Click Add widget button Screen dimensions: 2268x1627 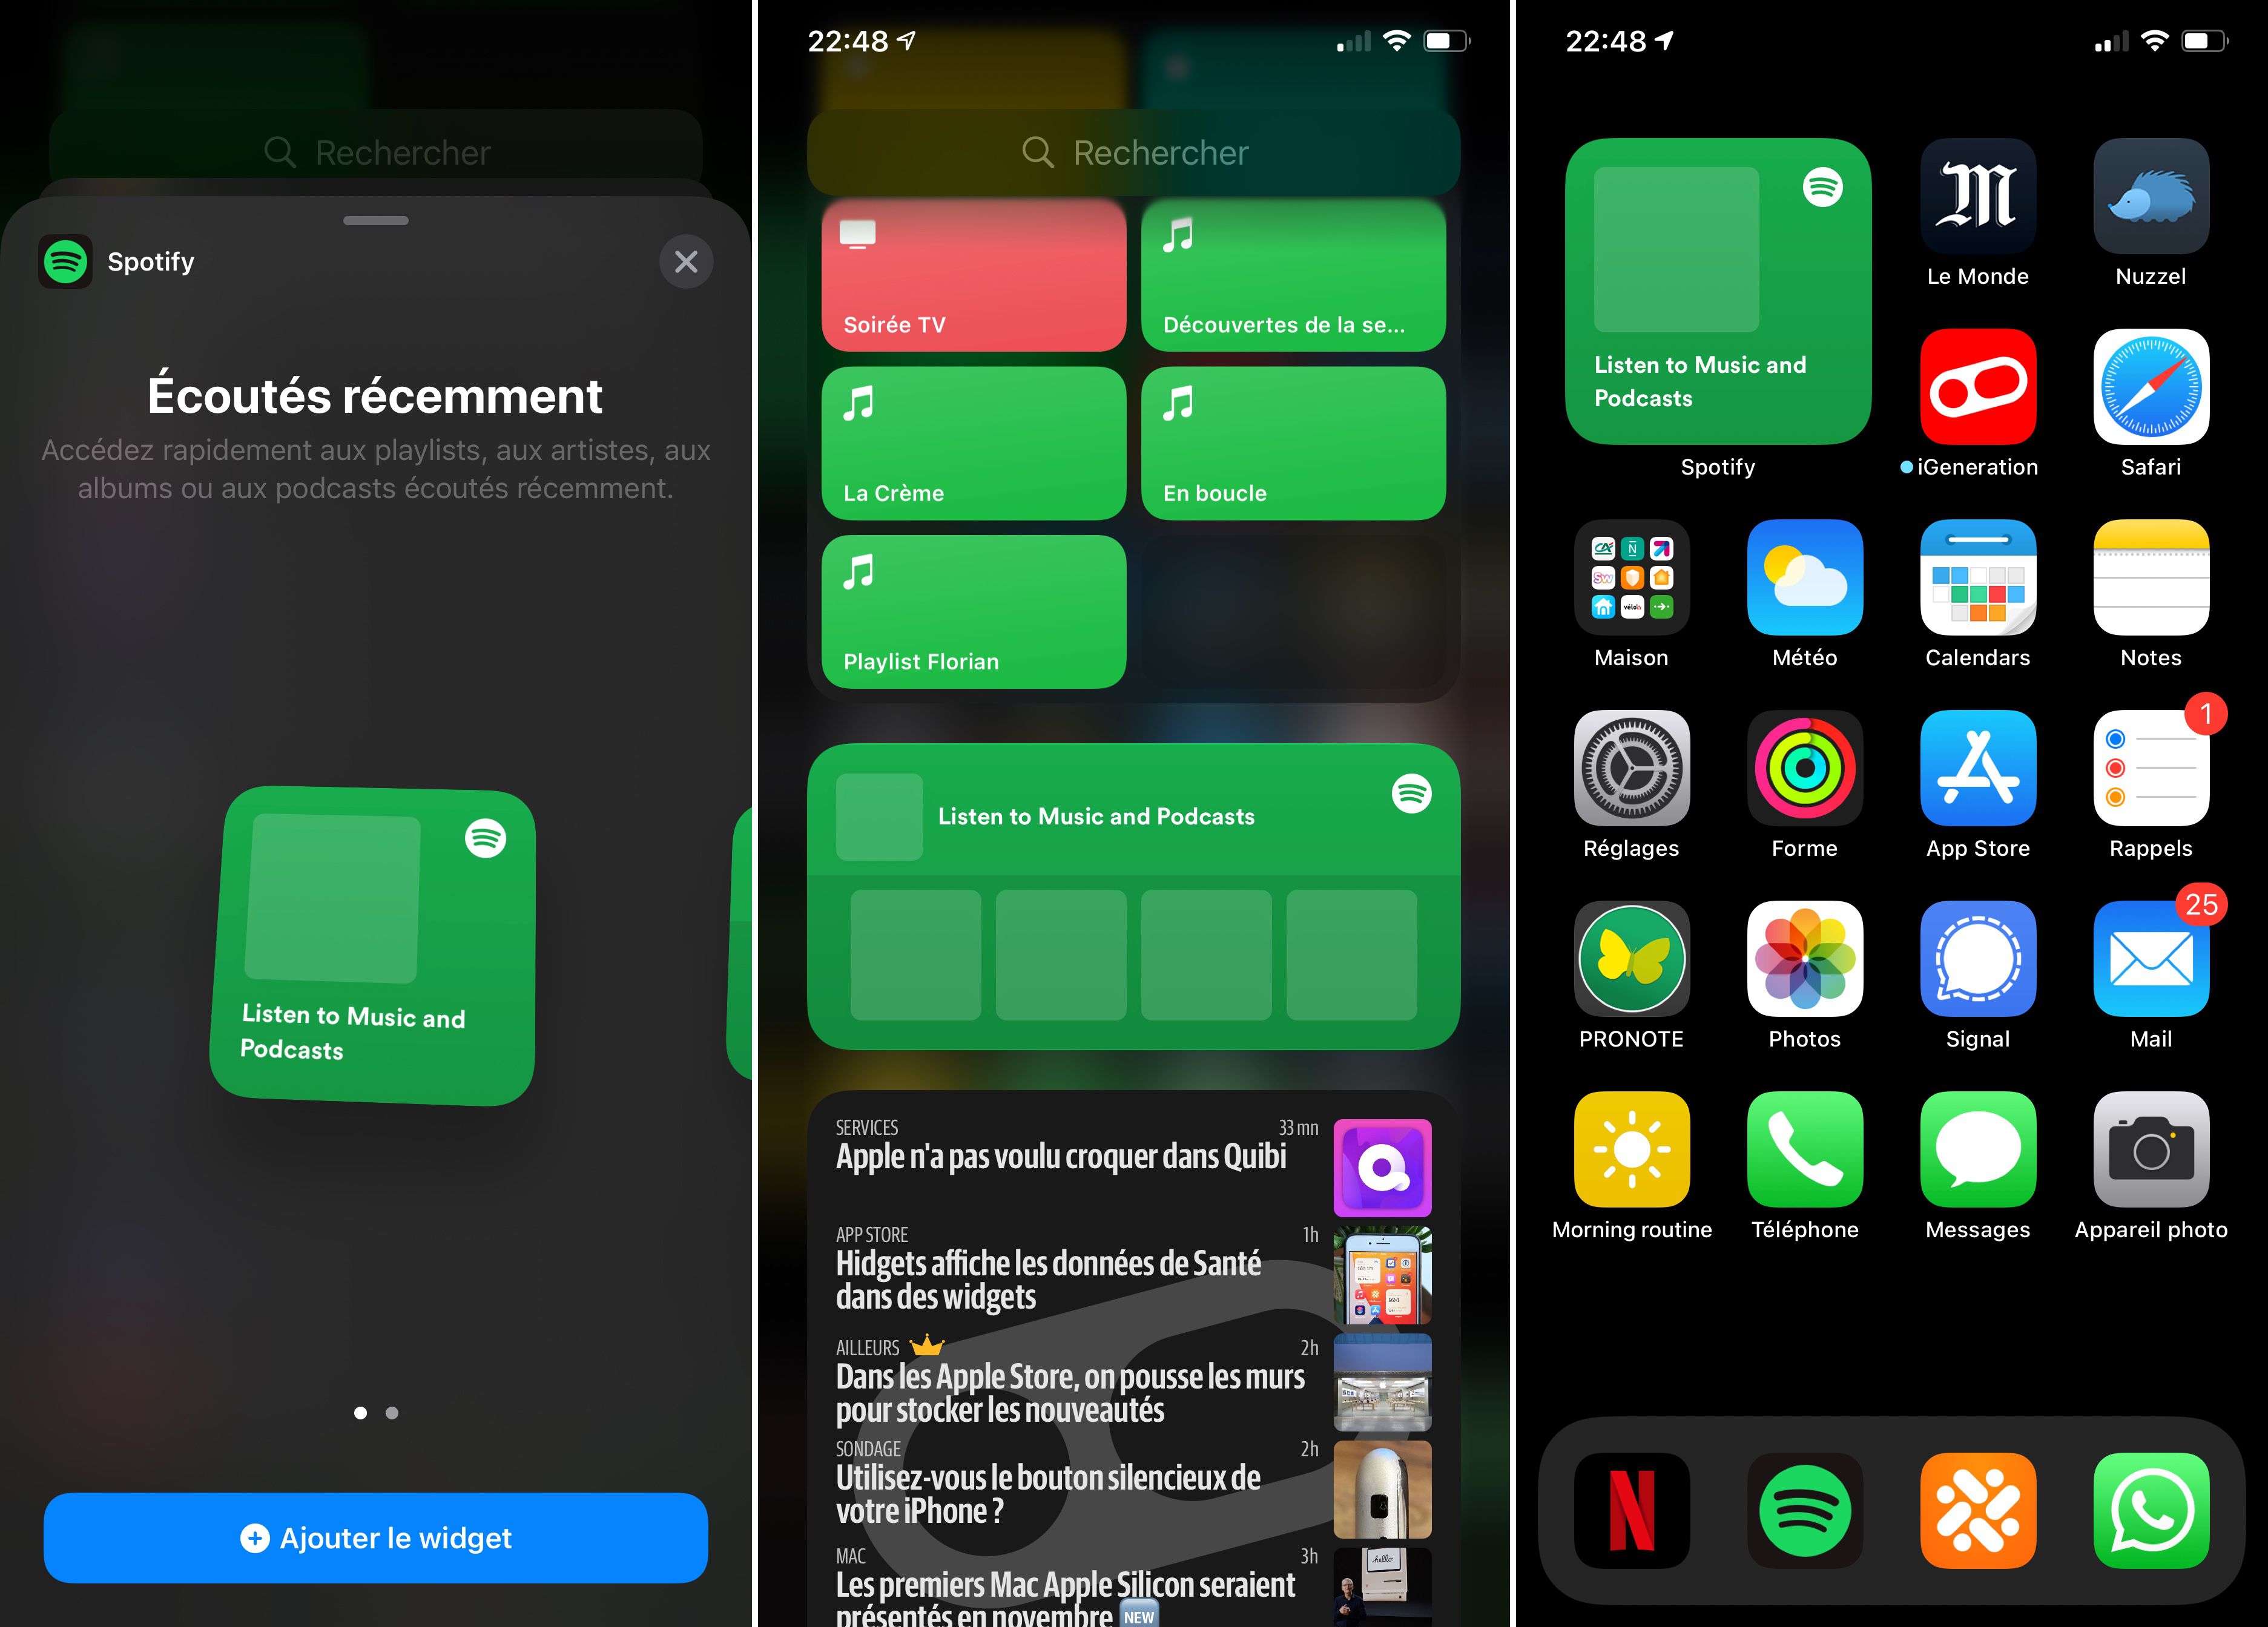point(377,1537)
